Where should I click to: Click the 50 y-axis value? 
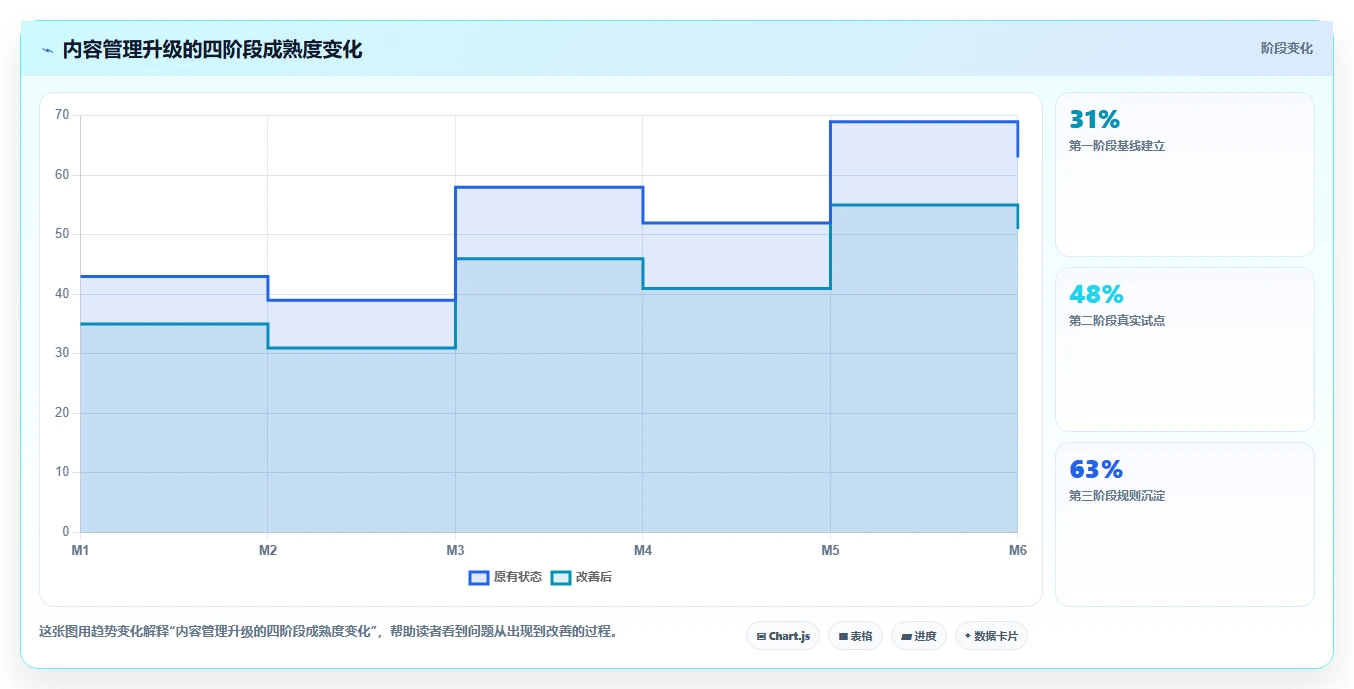click(62, 234)
